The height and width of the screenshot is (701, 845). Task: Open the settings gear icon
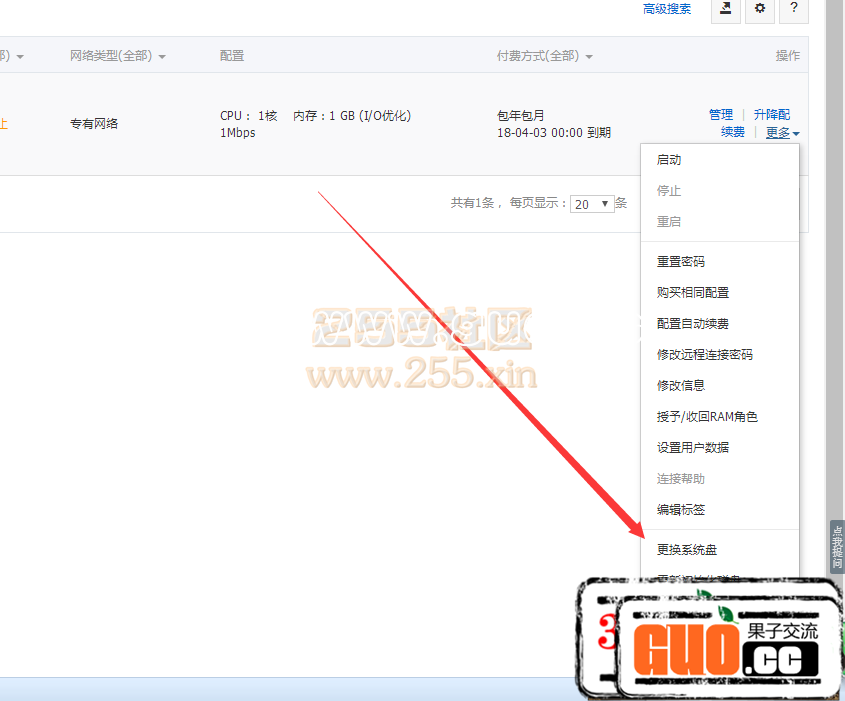[760, 9]
